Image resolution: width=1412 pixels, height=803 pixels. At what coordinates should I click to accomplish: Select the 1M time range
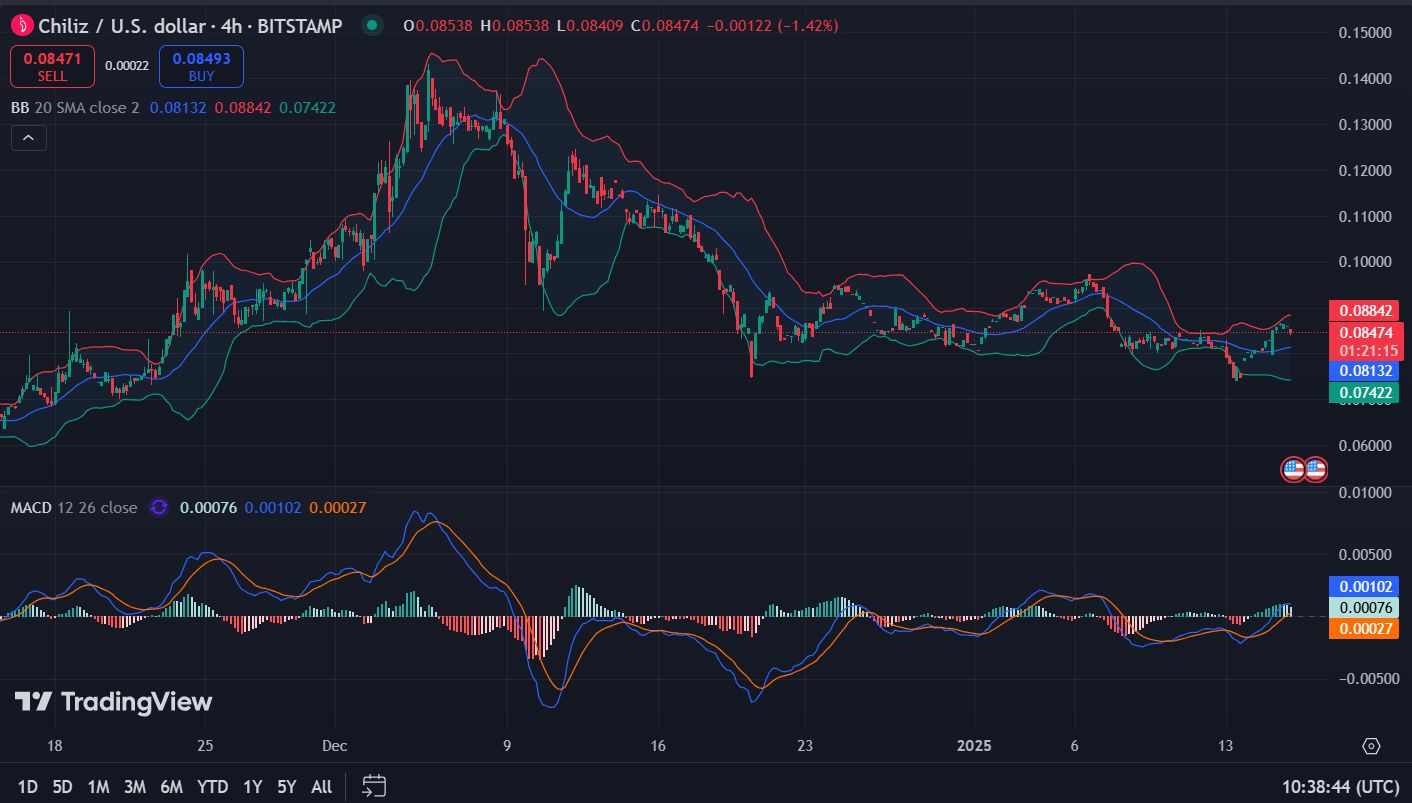click(x=98, y=787)
